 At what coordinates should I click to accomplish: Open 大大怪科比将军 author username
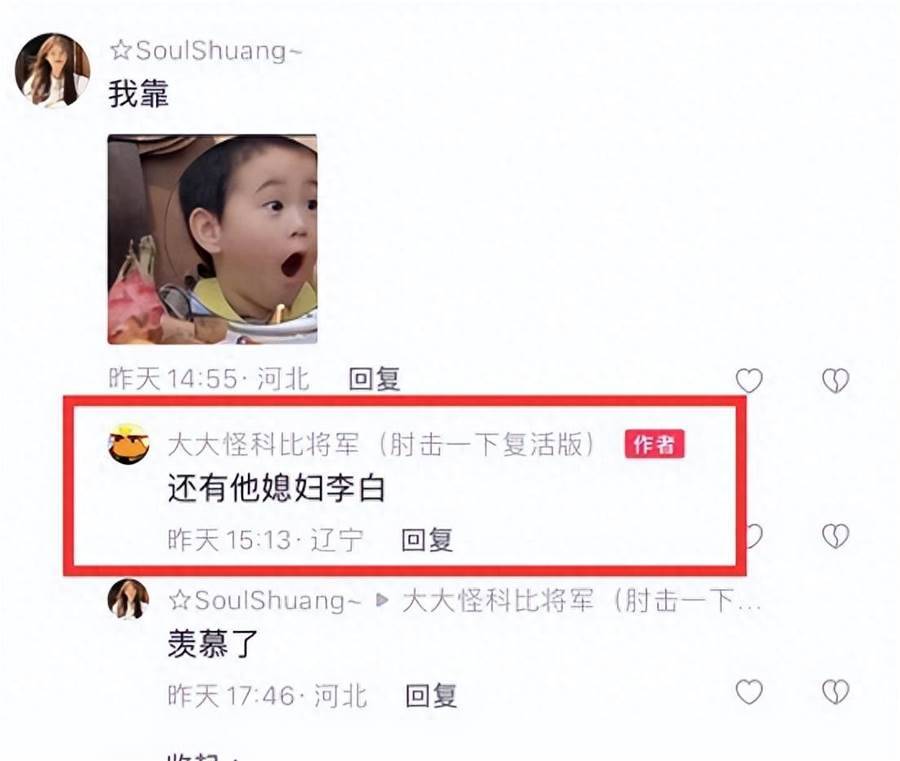(381, 444)
